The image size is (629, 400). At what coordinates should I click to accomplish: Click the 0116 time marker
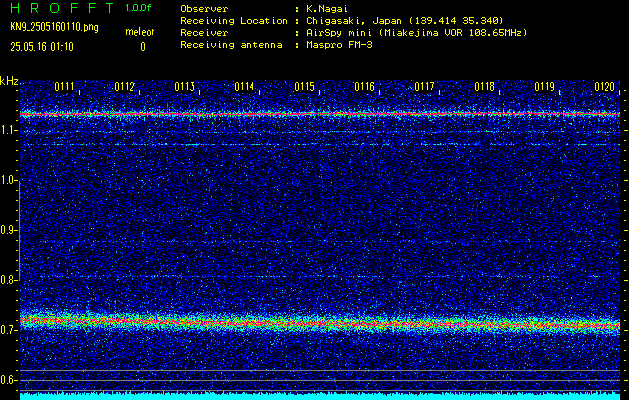click(x=364, y=86)
